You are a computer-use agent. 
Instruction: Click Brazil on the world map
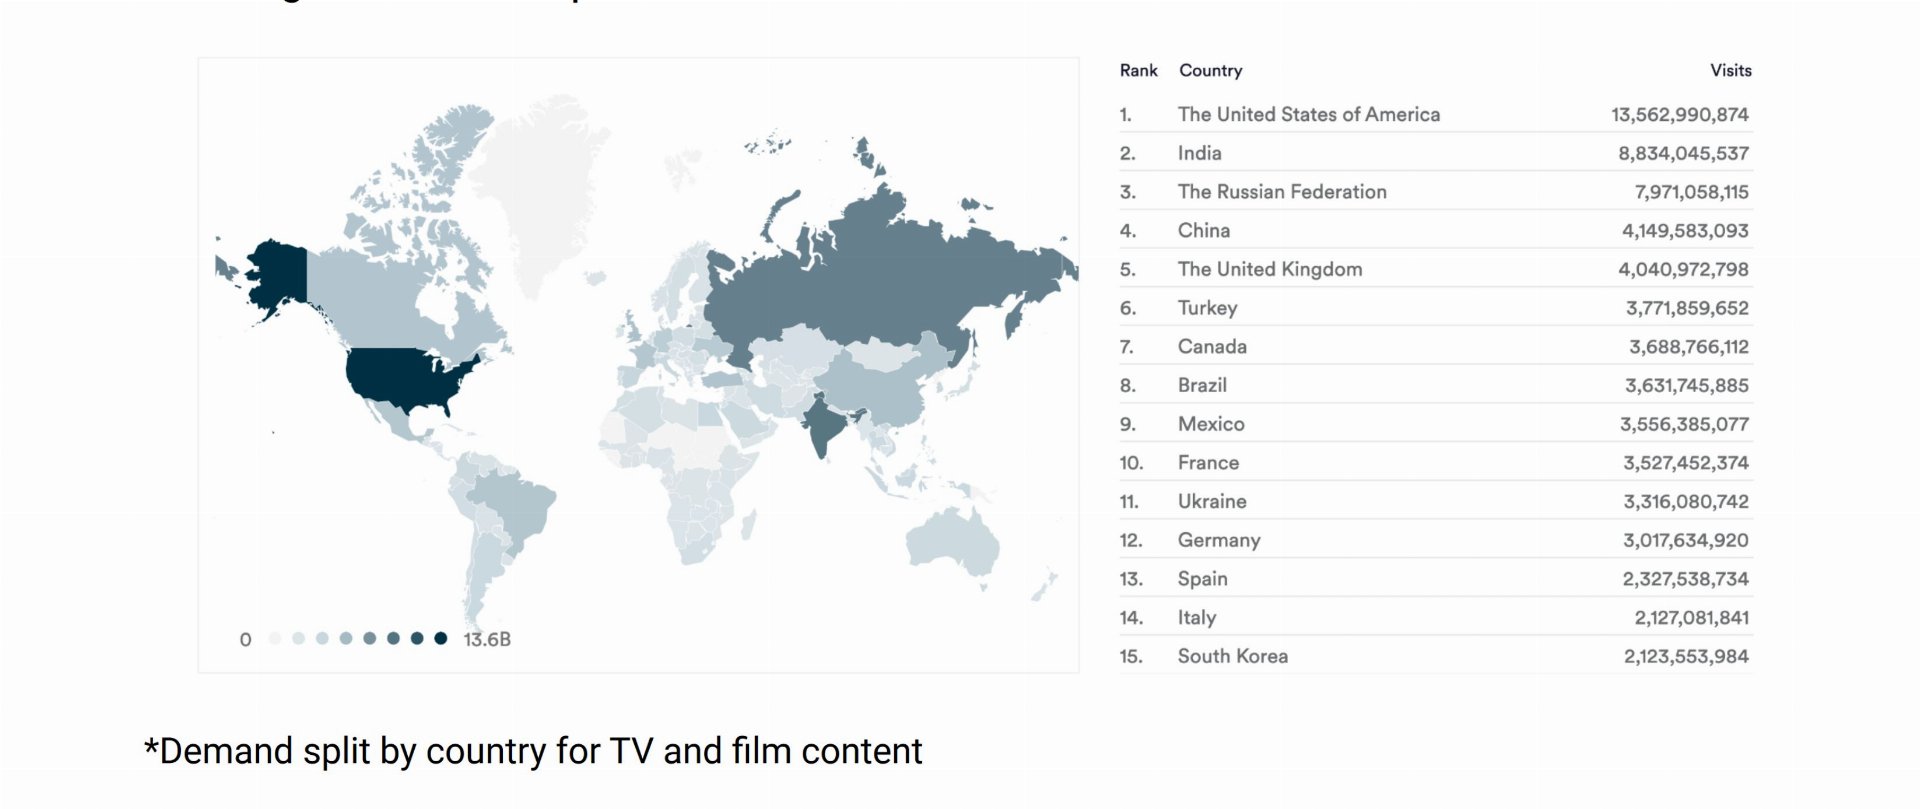515,500
